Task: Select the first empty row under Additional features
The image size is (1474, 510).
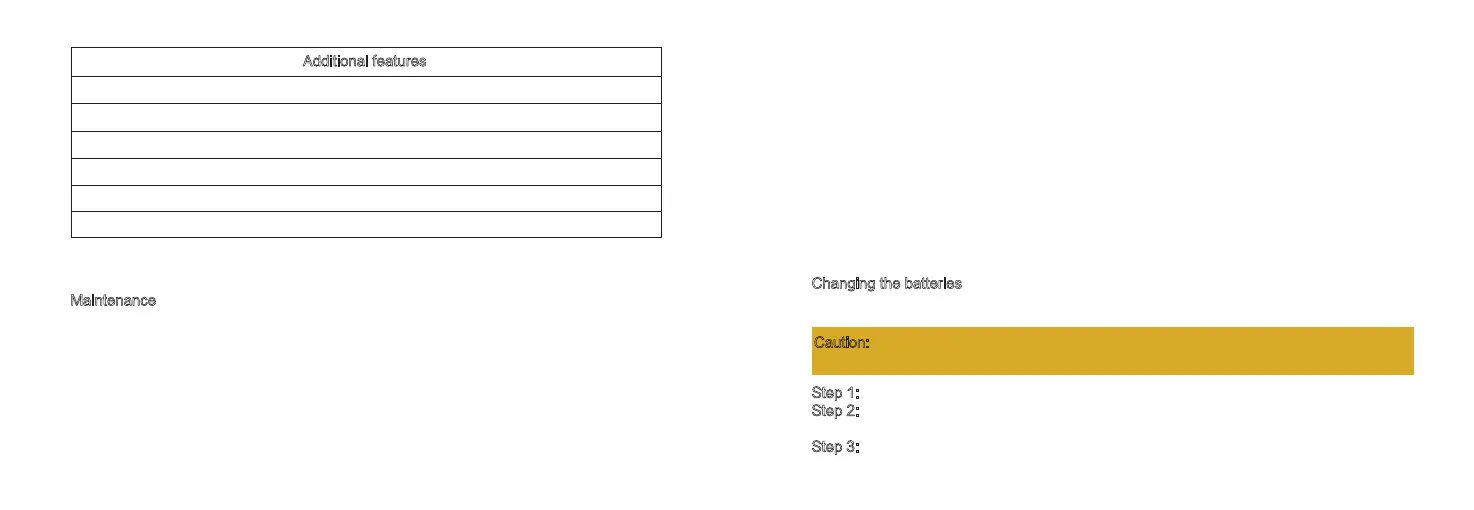Action: [366, 90]
